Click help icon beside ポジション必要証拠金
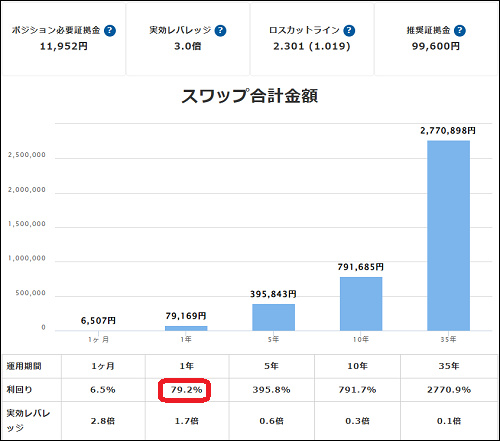500x441 pixels. (x=110, y=31)
